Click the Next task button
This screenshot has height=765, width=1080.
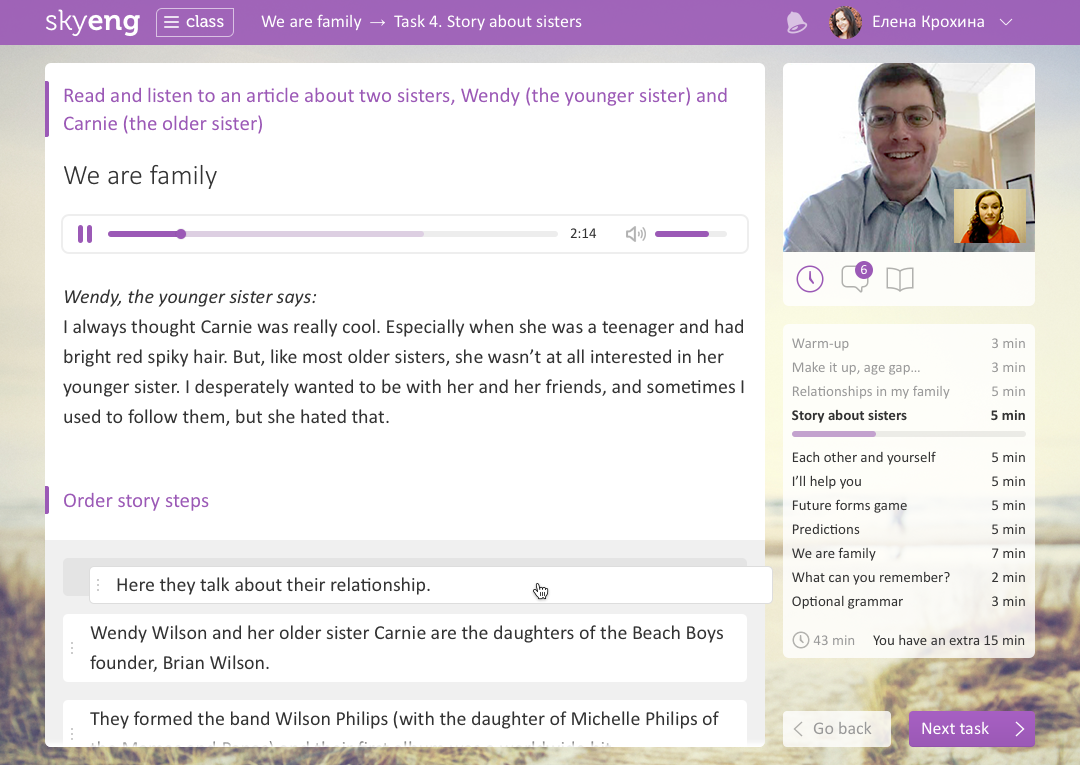(x=972, y=729)
